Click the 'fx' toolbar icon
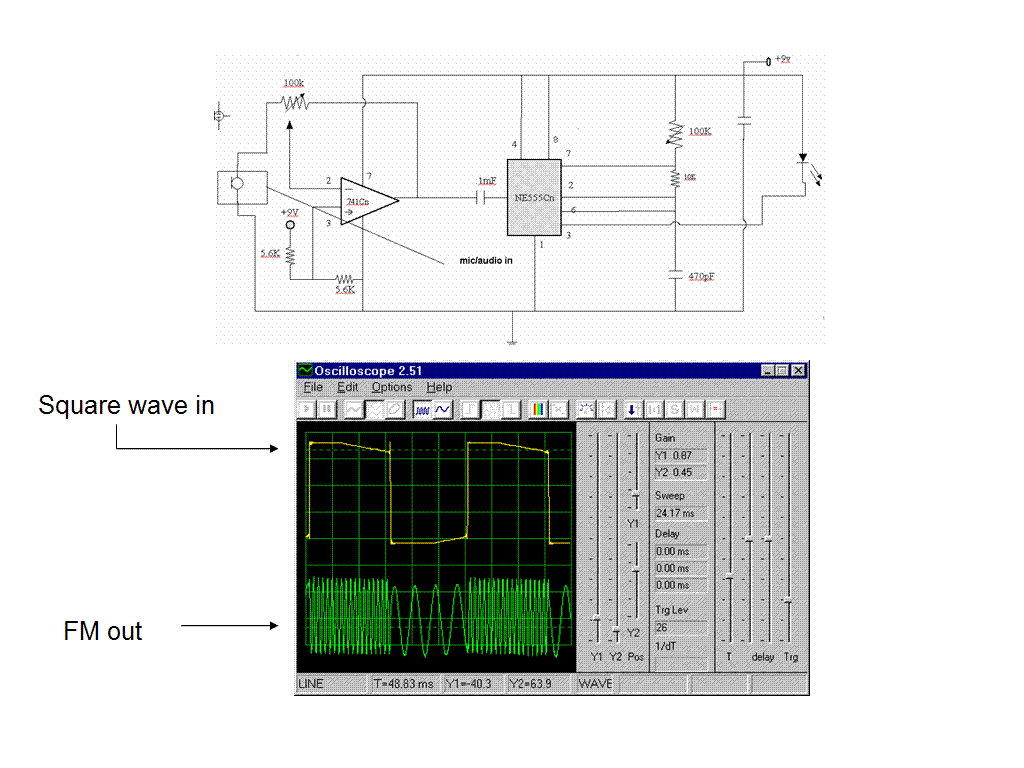 tap(558, 409)
